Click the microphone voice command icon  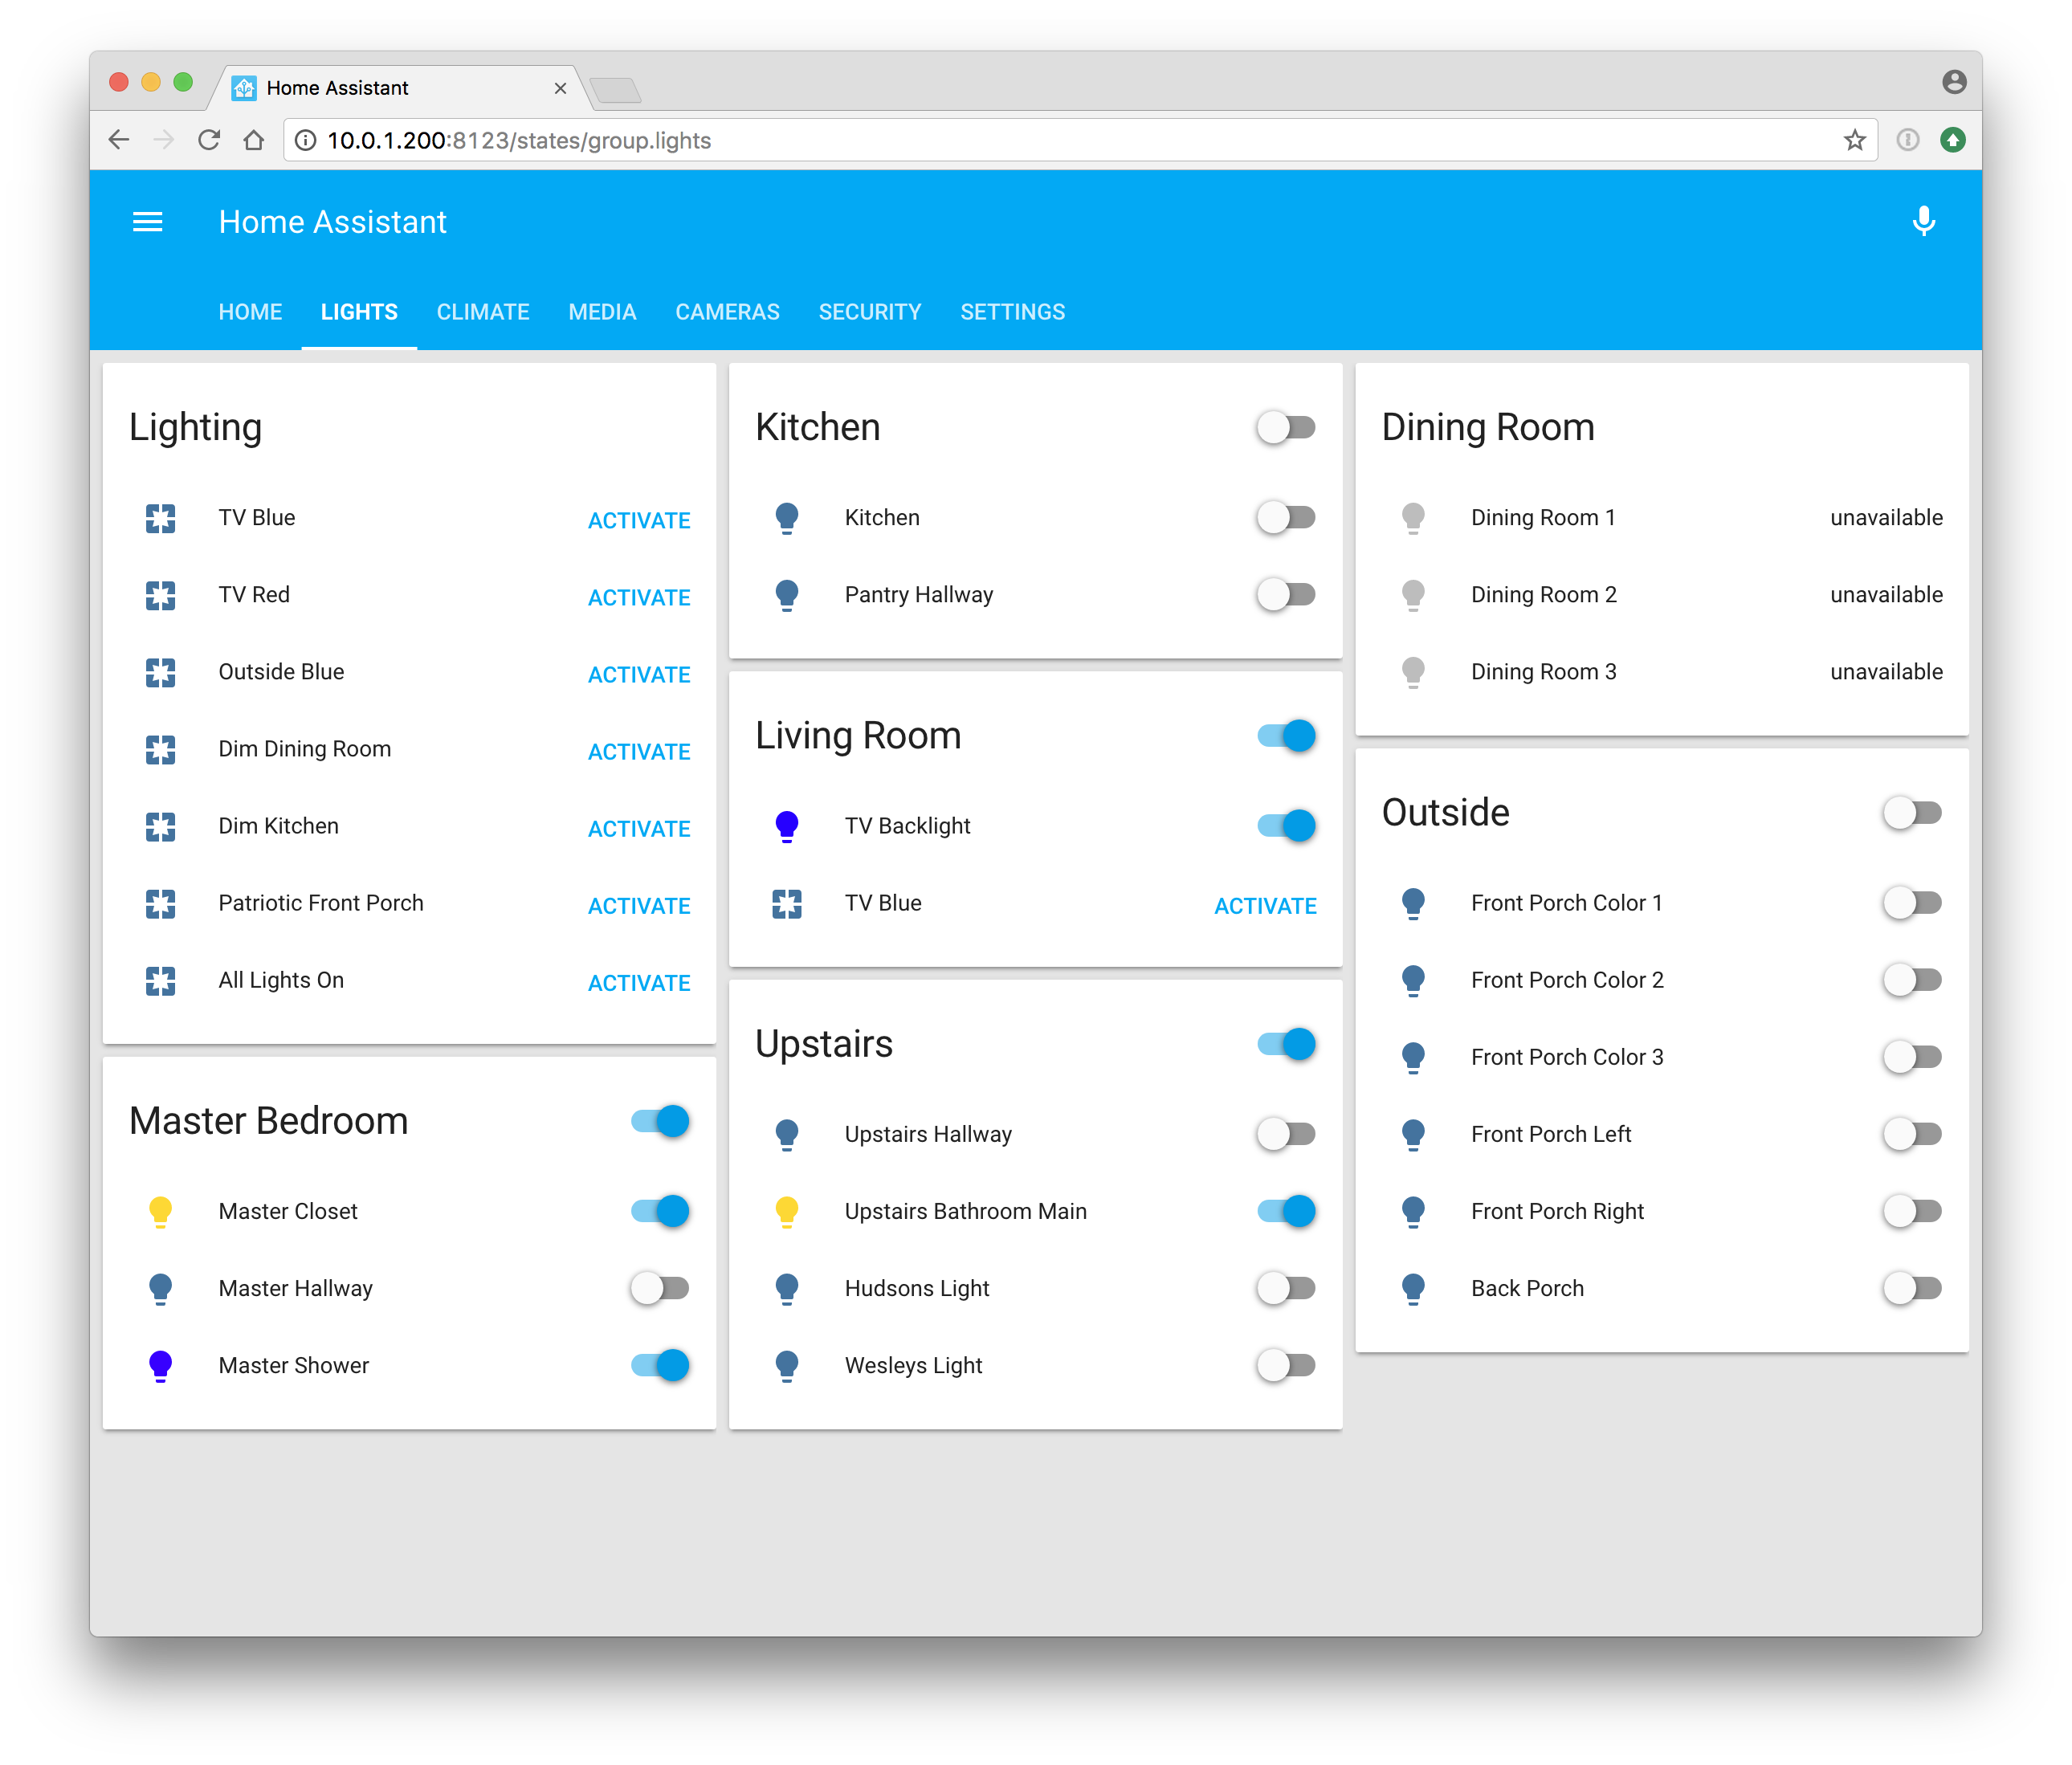tap(1923, 221)
